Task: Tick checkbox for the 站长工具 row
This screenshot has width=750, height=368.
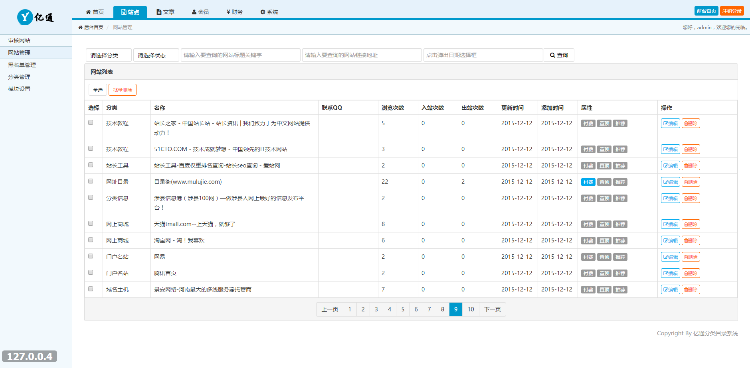Action: pos(90,165)
